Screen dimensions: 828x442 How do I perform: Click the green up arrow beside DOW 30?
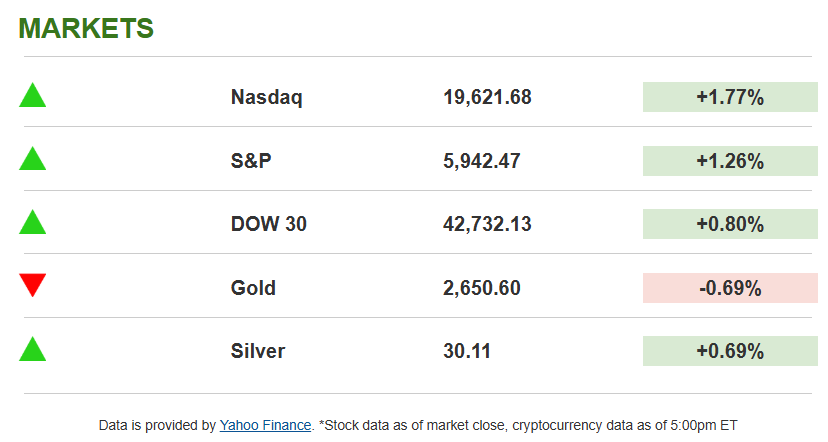point(33,222)
